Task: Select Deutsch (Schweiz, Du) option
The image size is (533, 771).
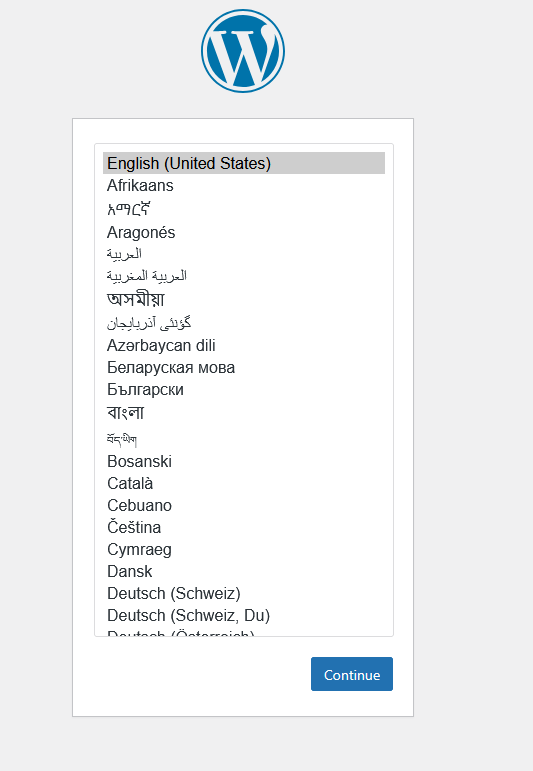Action: 244,615
